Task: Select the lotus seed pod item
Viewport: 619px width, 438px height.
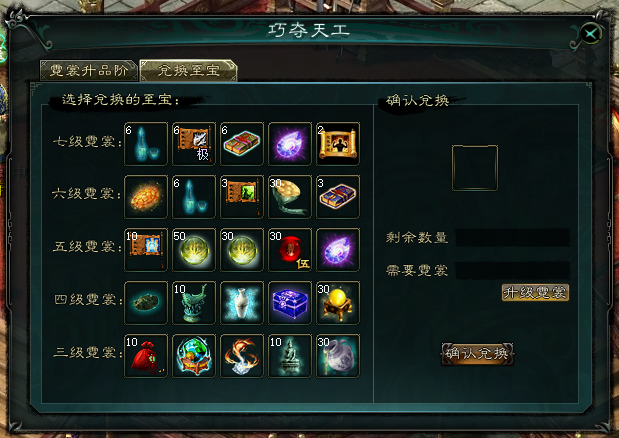Action: point(290,197)
